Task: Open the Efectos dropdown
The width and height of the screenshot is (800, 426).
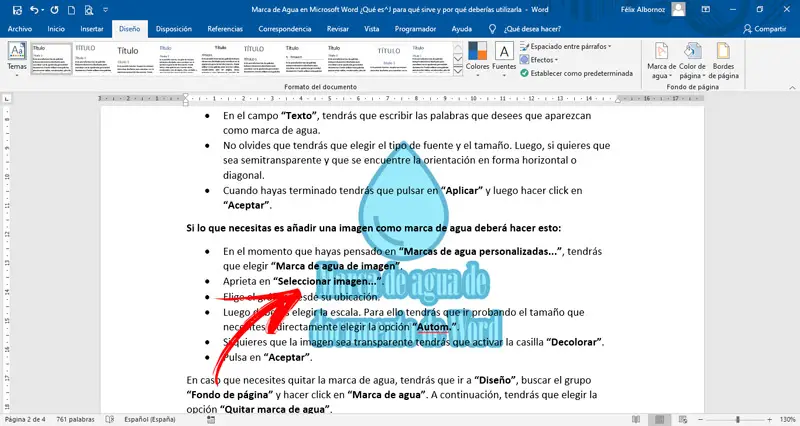Action: tap(539, 60)
